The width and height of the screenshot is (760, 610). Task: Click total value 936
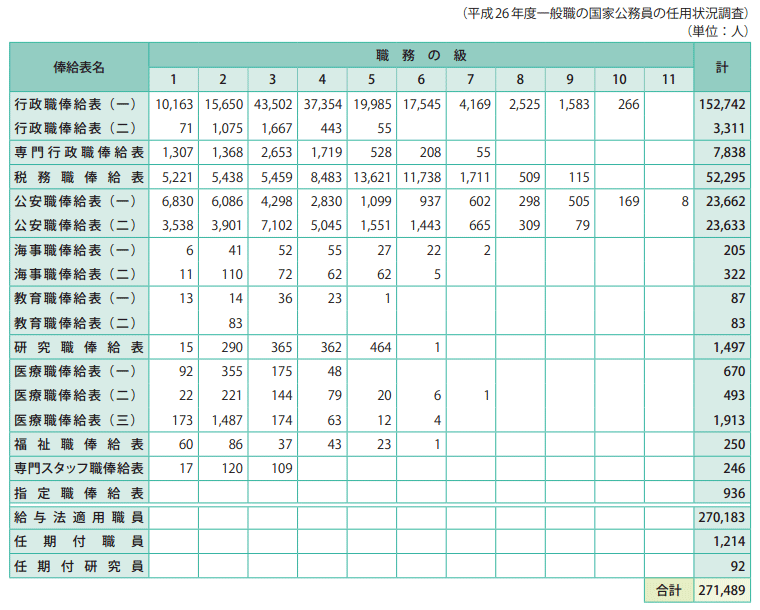(734, 493)
